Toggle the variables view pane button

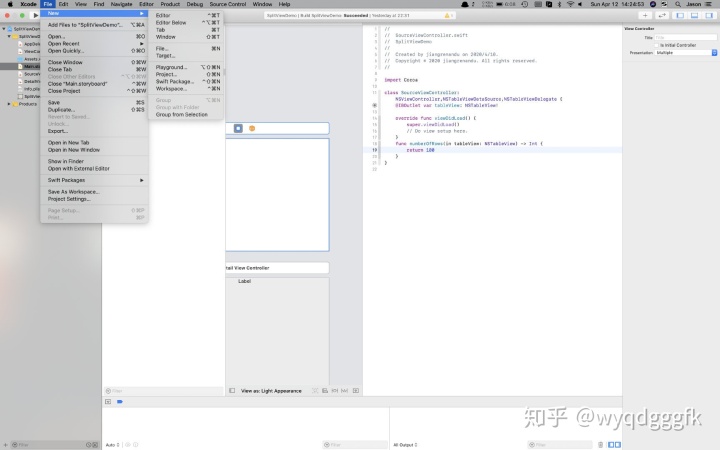(611, 444)
